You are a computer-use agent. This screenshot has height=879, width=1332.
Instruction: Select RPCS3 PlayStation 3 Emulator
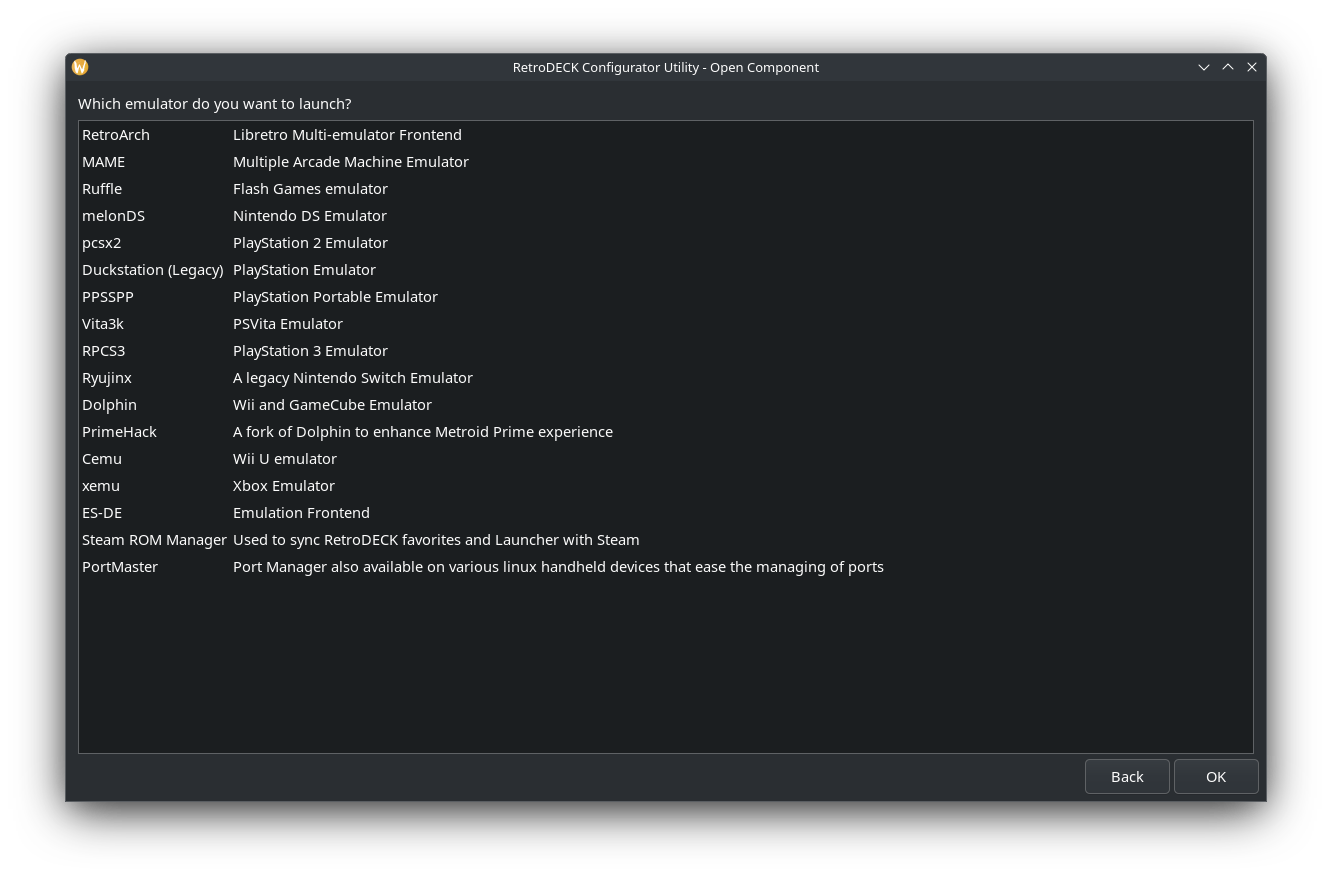point(104,351)
